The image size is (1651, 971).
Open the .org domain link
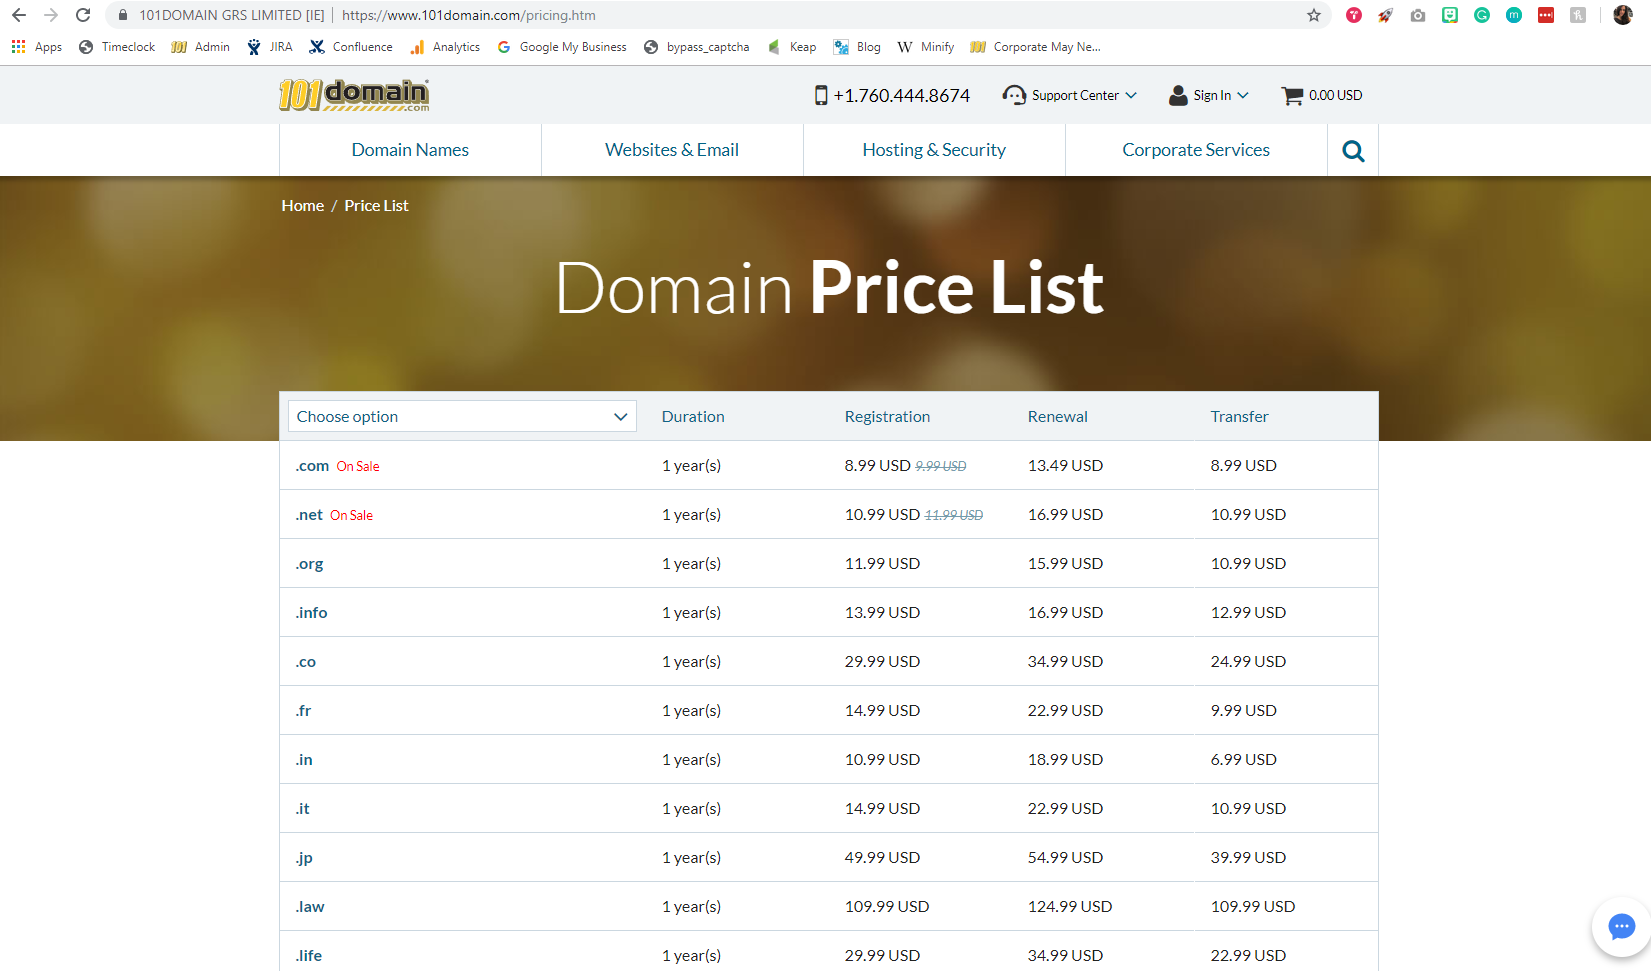pos(309,564)
